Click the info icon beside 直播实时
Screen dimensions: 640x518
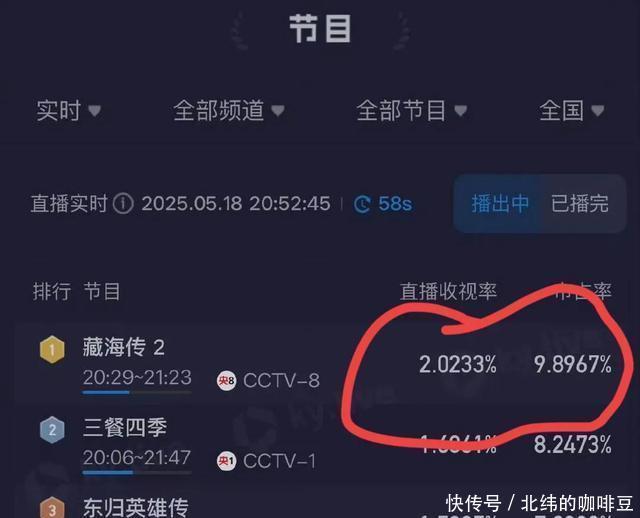point(123,203)
